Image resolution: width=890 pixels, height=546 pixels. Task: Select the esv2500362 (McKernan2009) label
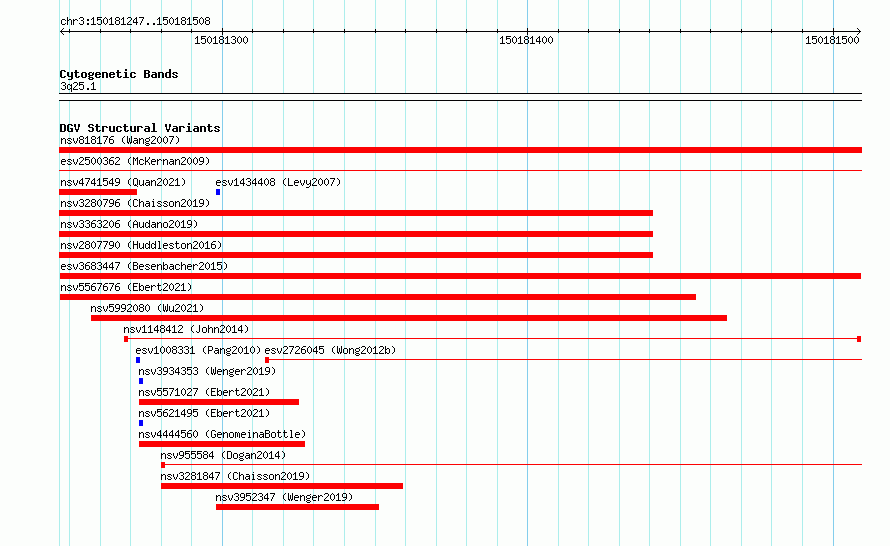[x=135, y=161]
